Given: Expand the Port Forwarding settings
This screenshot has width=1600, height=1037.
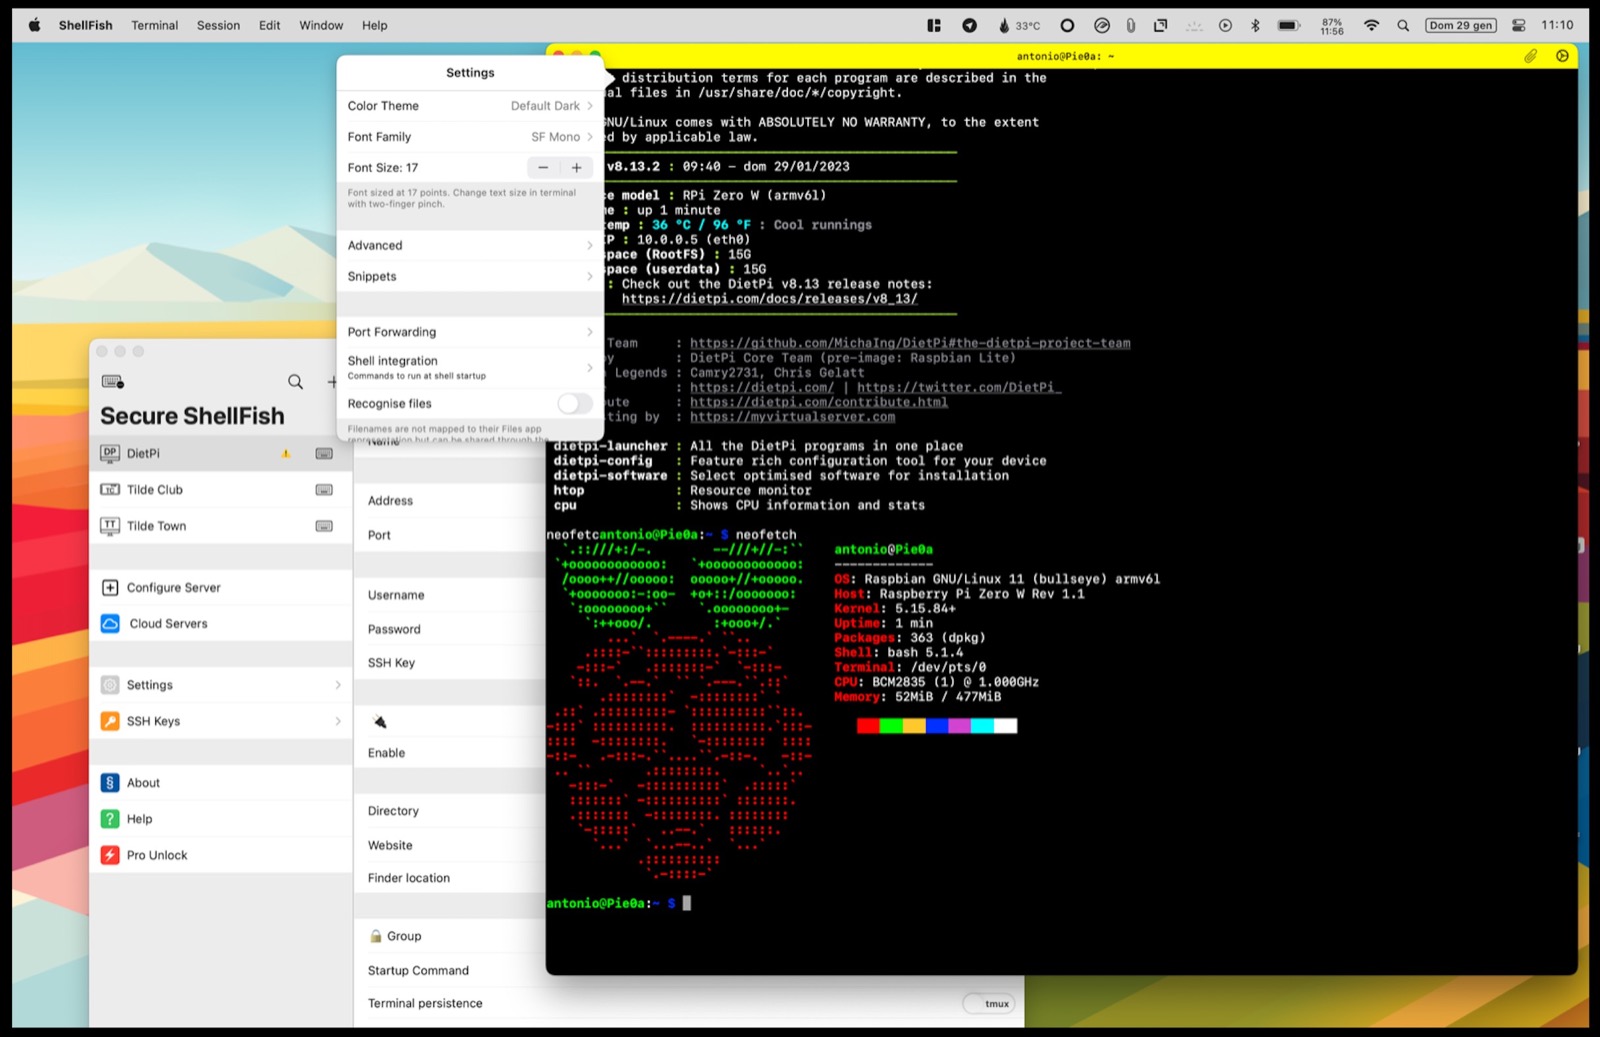Looking at the screenshot, I should pyautogui.click(x=470, y=332).
